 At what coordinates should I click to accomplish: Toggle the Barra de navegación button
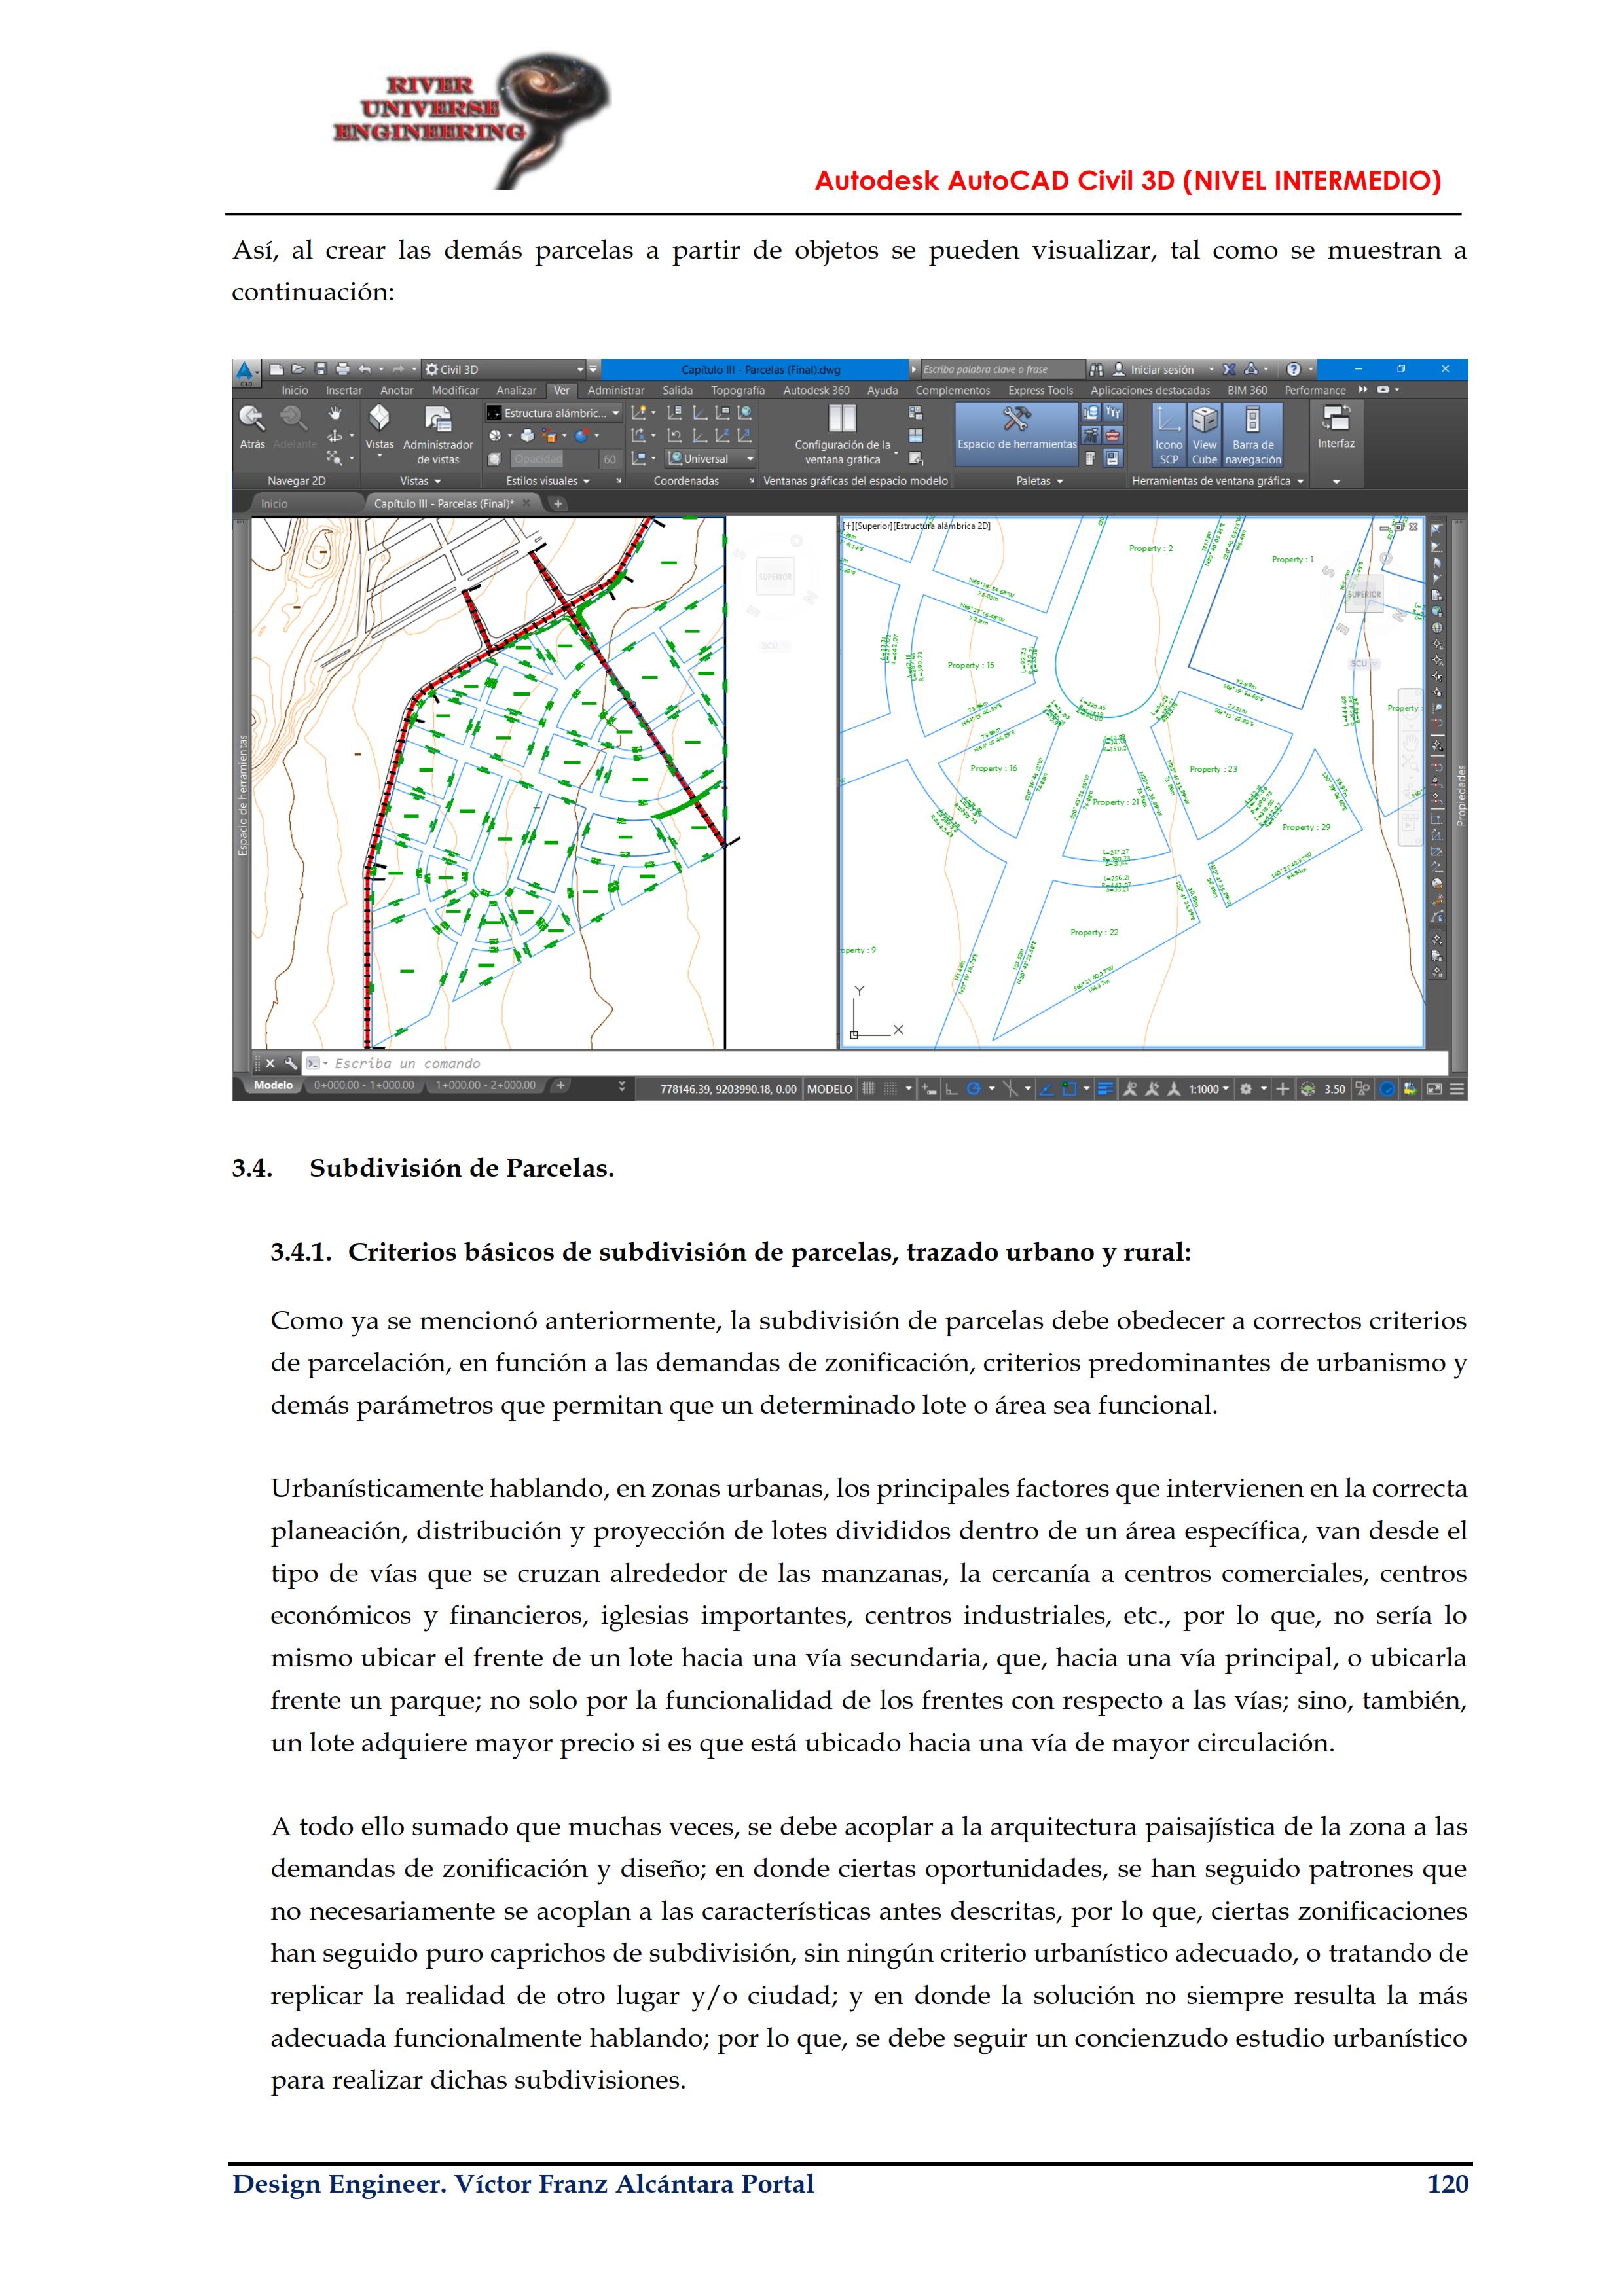[1252, 433]
